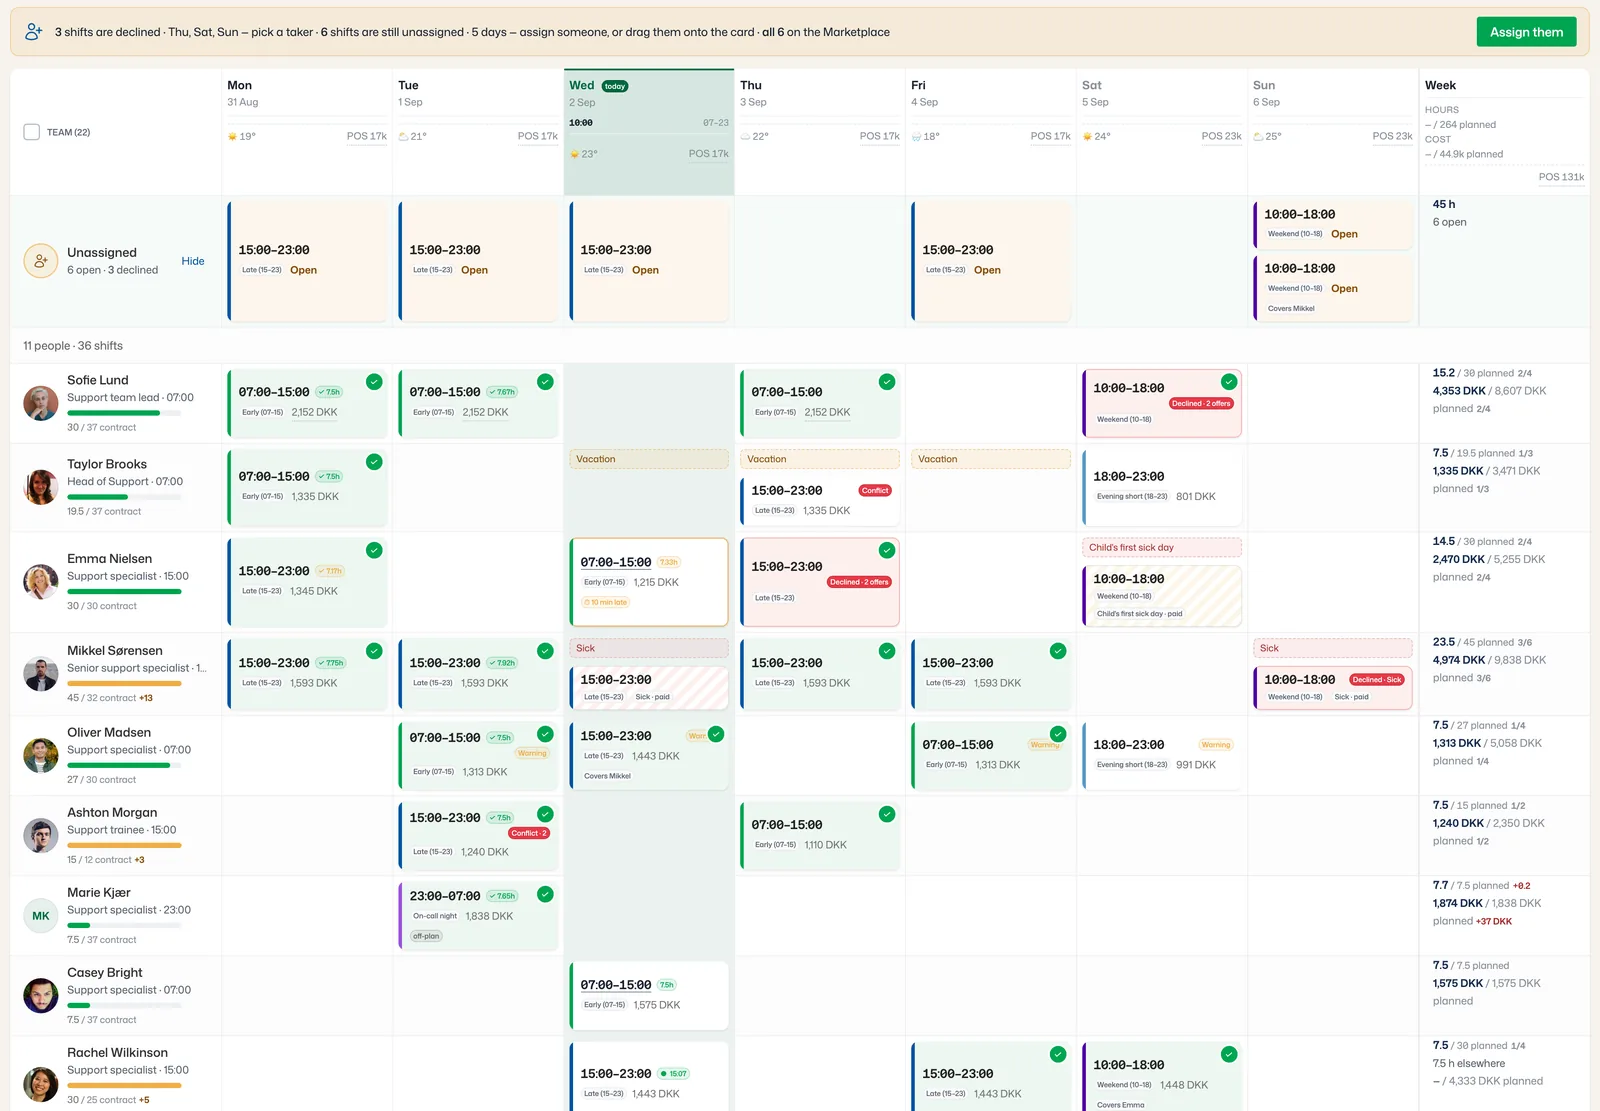This screenshot has height=1111, width=1600.
Task: Click the Unassigned person-add icon
Action: point(41,261)
